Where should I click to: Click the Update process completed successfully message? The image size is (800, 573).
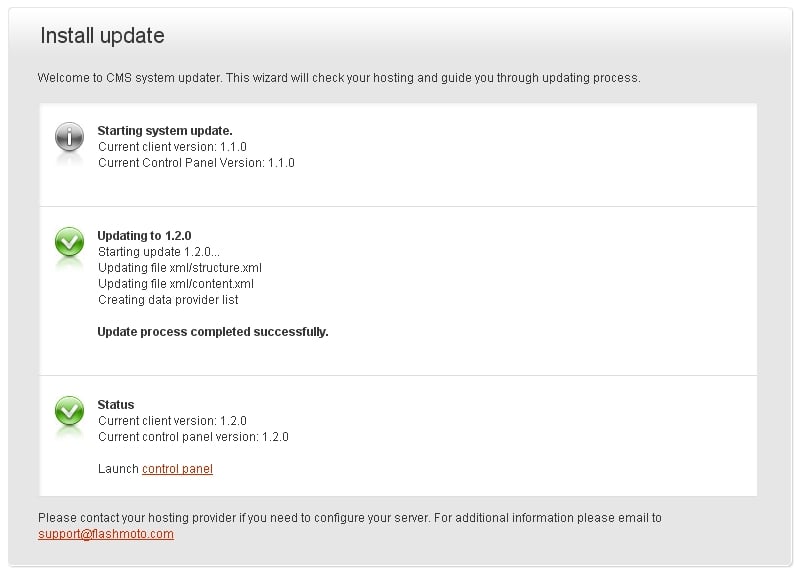click(x=213, y=332)
